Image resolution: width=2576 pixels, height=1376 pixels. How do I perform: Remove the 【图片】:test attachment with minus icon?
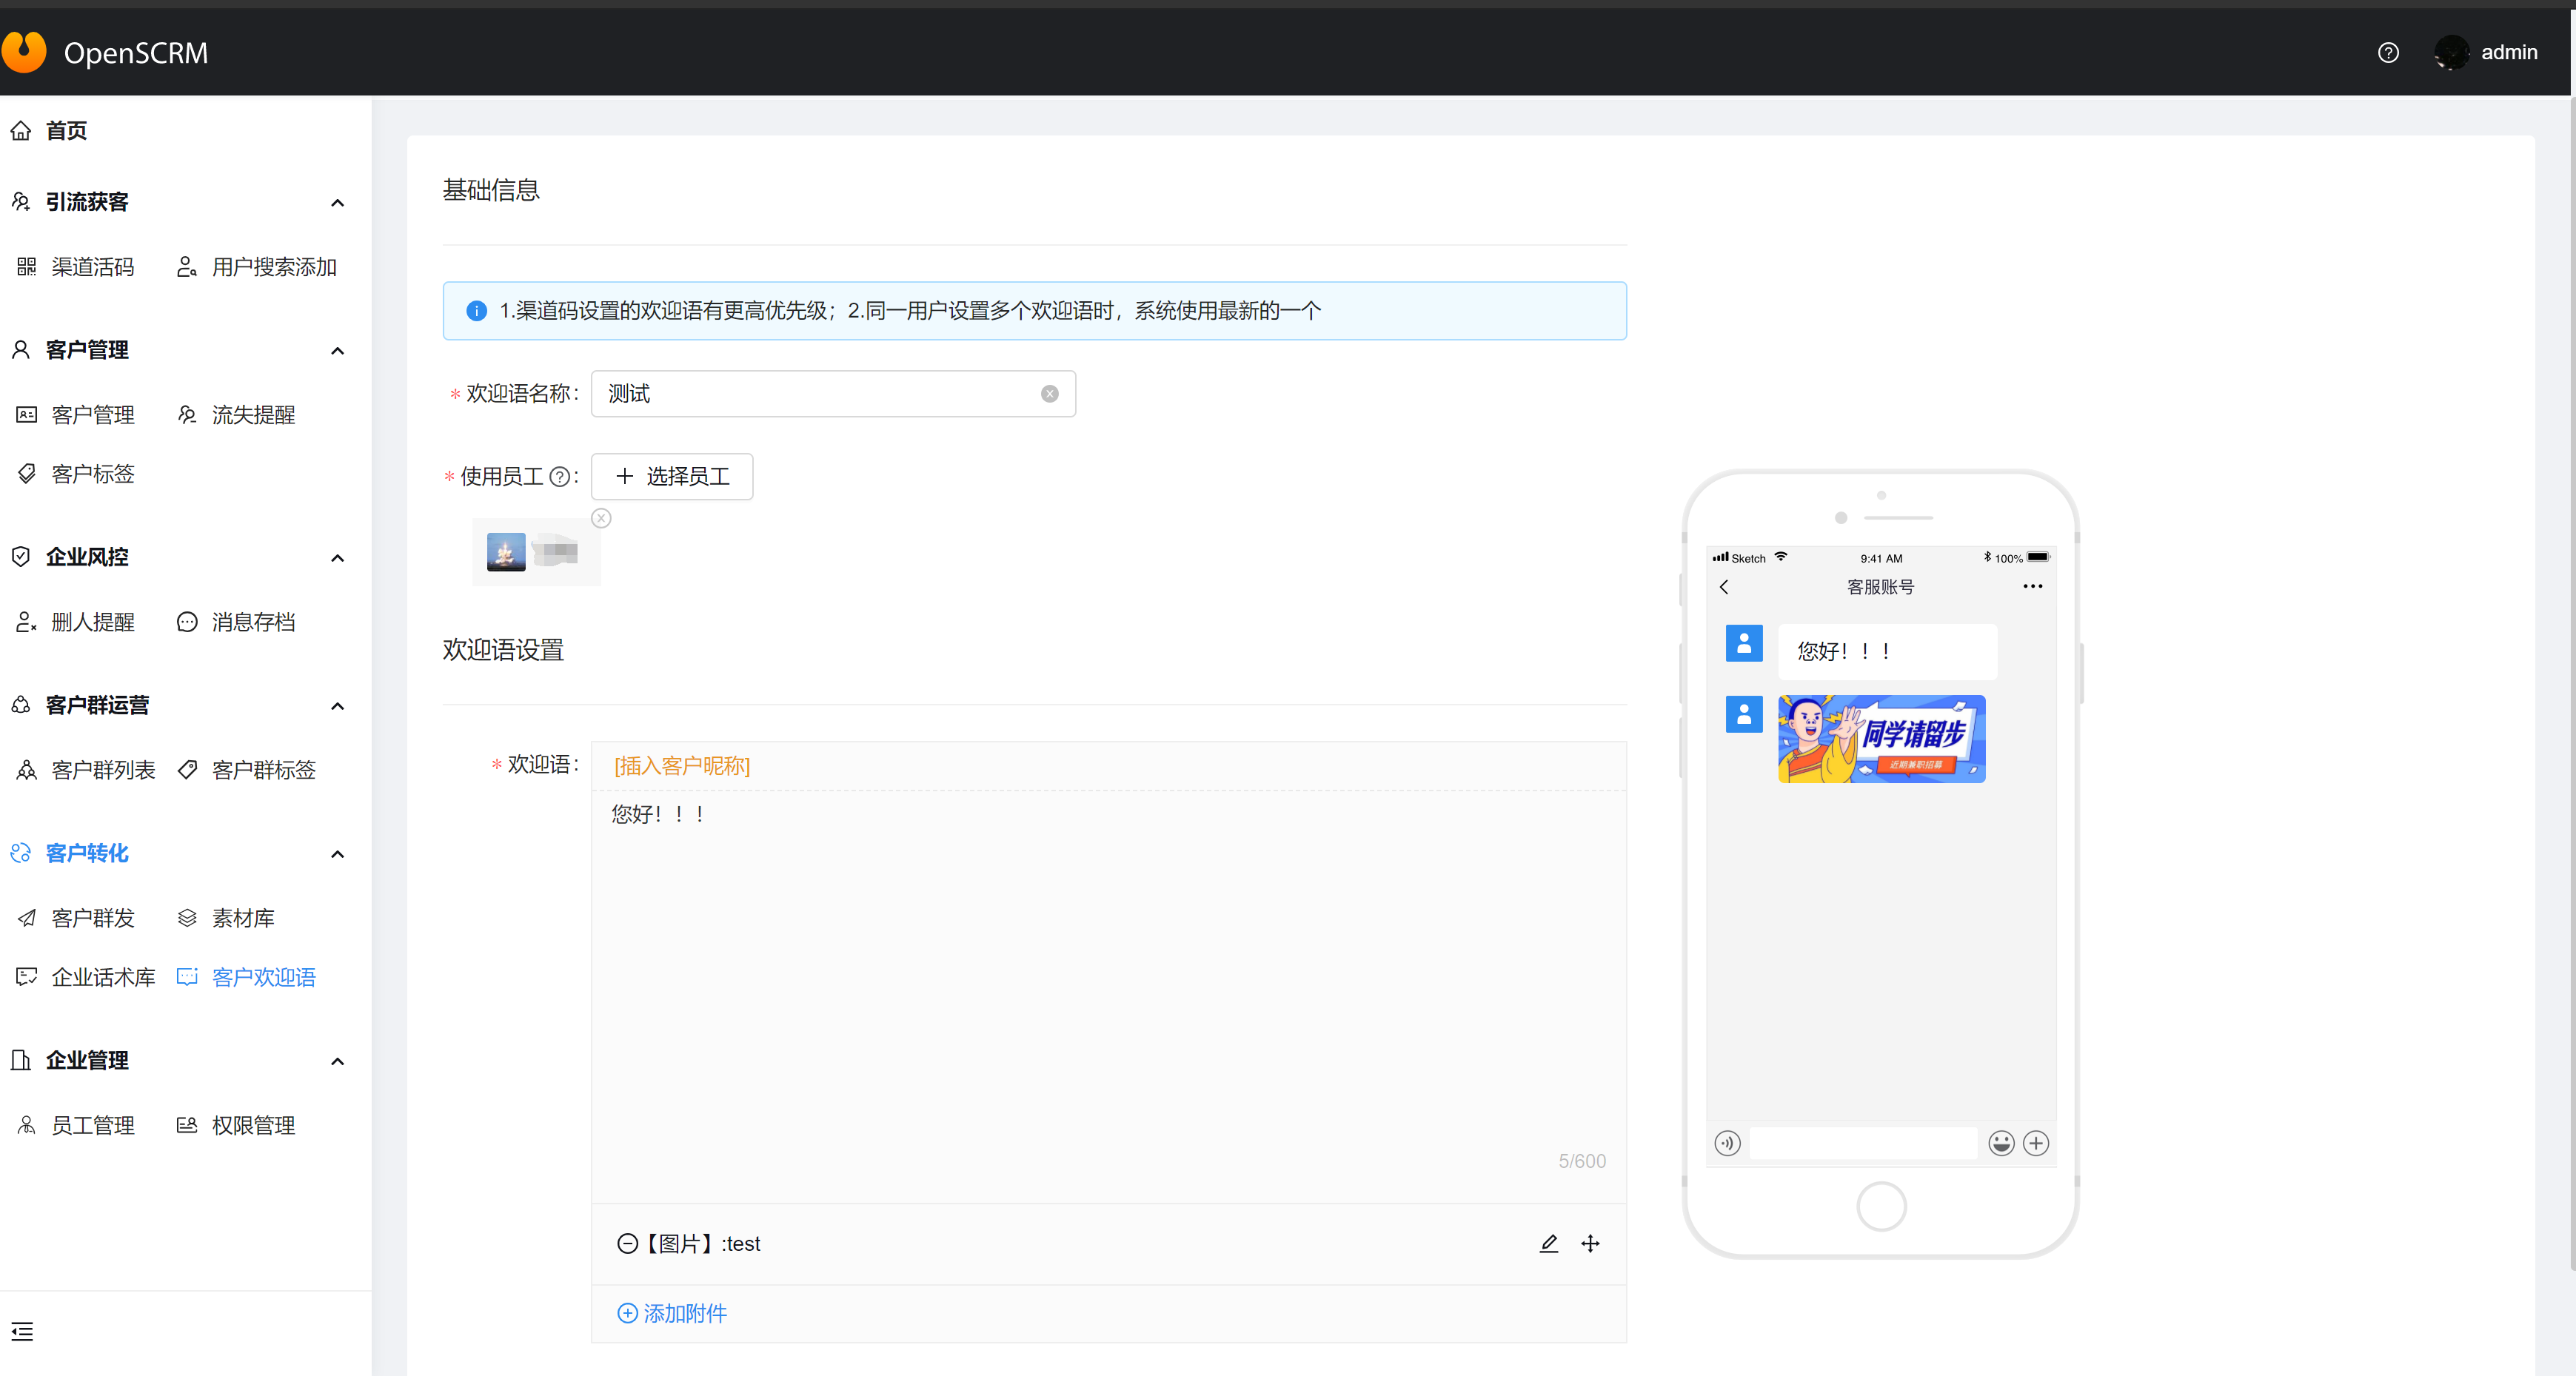[627, 1243]
